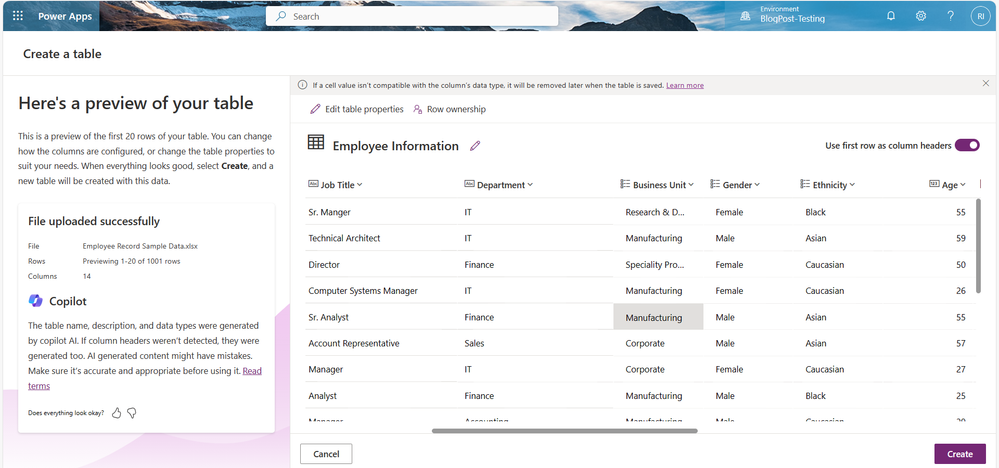Toggle Use first row as column headers
999x468 pixels.
967,145
